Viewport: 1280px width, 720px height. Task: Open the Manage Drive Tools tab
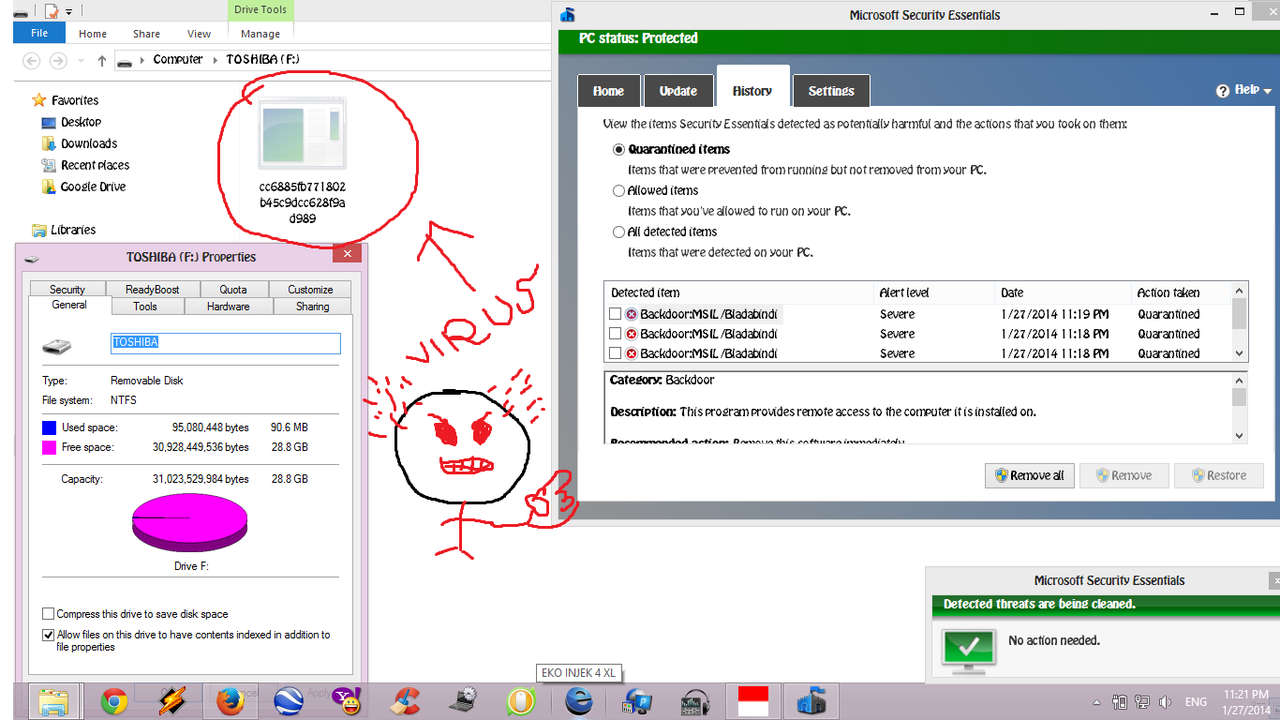pyautogui.click(x=260, y=34)
